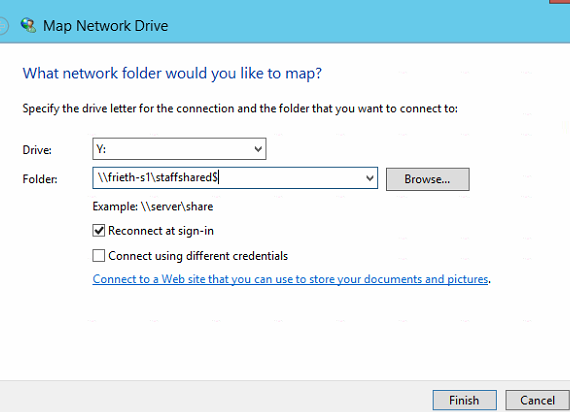Click the 'What network folder' heading
The height and width of the screenshot is (412, 570).
tap(172, 73)
